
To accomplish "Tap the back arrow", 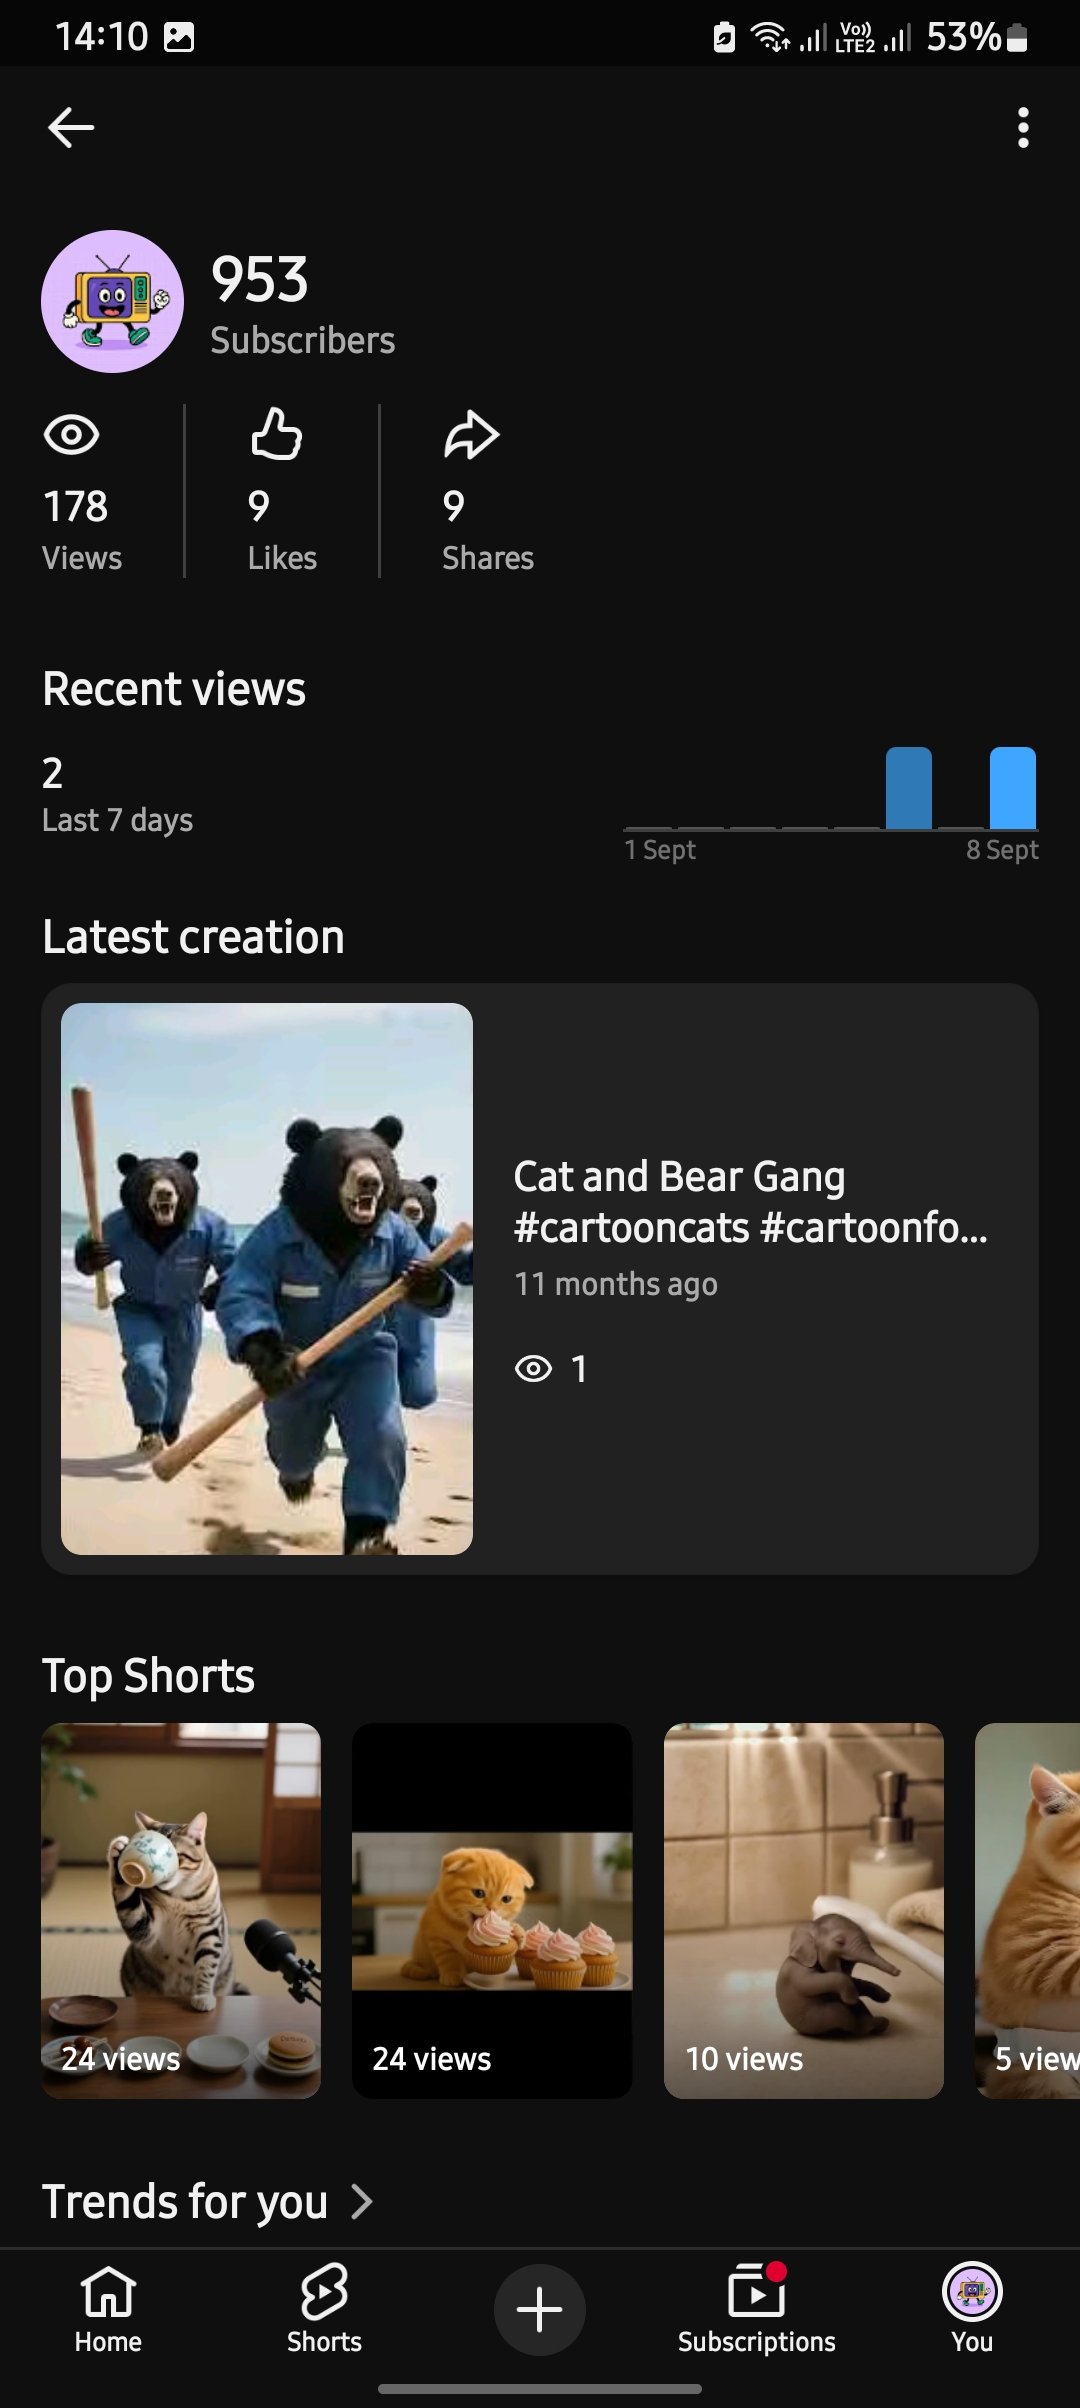I will (71, 128).
